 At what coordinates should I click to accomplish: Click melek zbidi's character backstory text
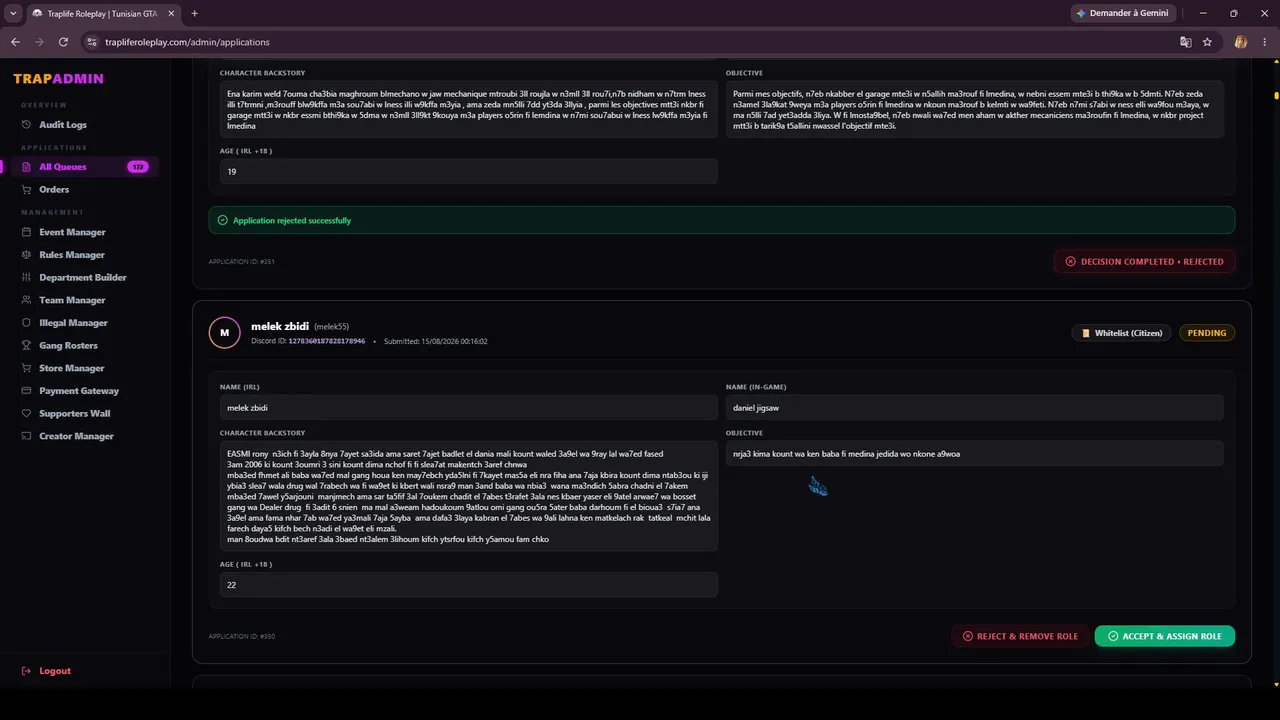pyautogui.click(x=469, y=496)
